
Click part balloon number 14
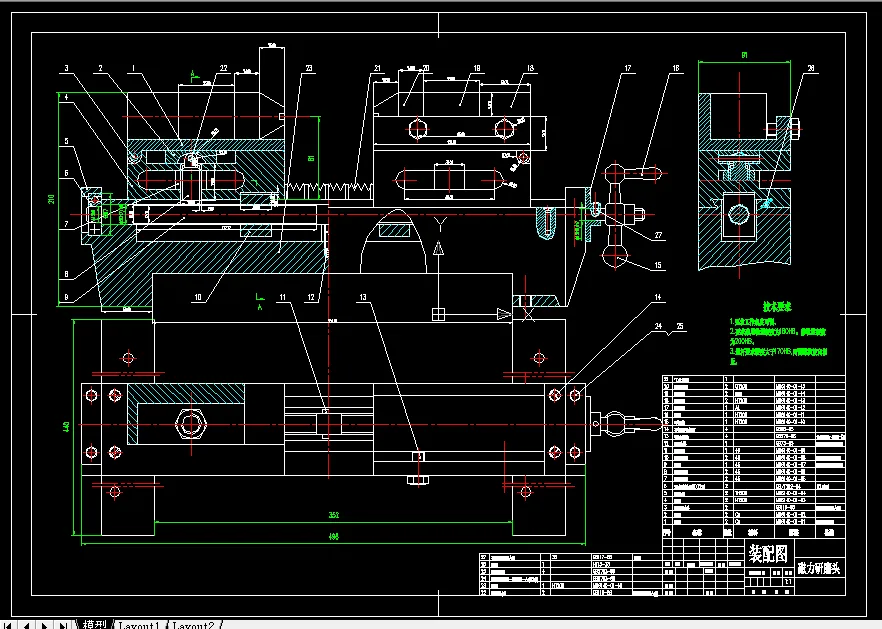click(x=658, y=297)
